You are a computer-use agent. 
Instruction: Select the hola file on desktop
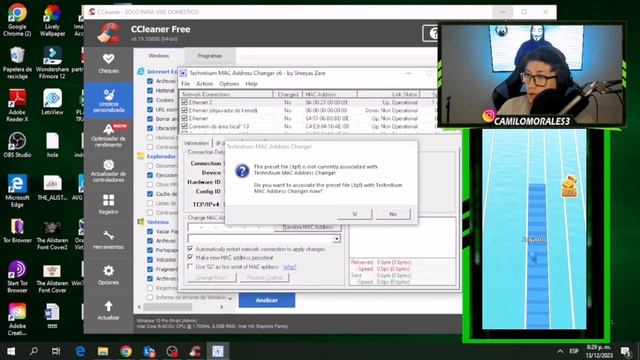coord(52,145)
